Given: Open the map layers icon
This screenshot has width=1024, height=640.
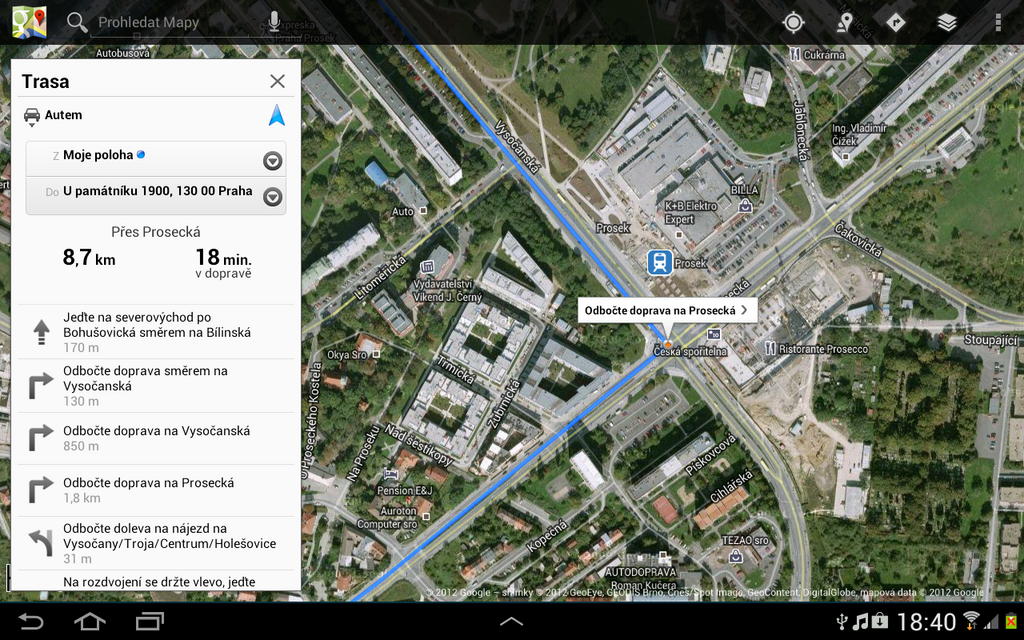Looking at the screenshot, I should [x=946, y=21].
